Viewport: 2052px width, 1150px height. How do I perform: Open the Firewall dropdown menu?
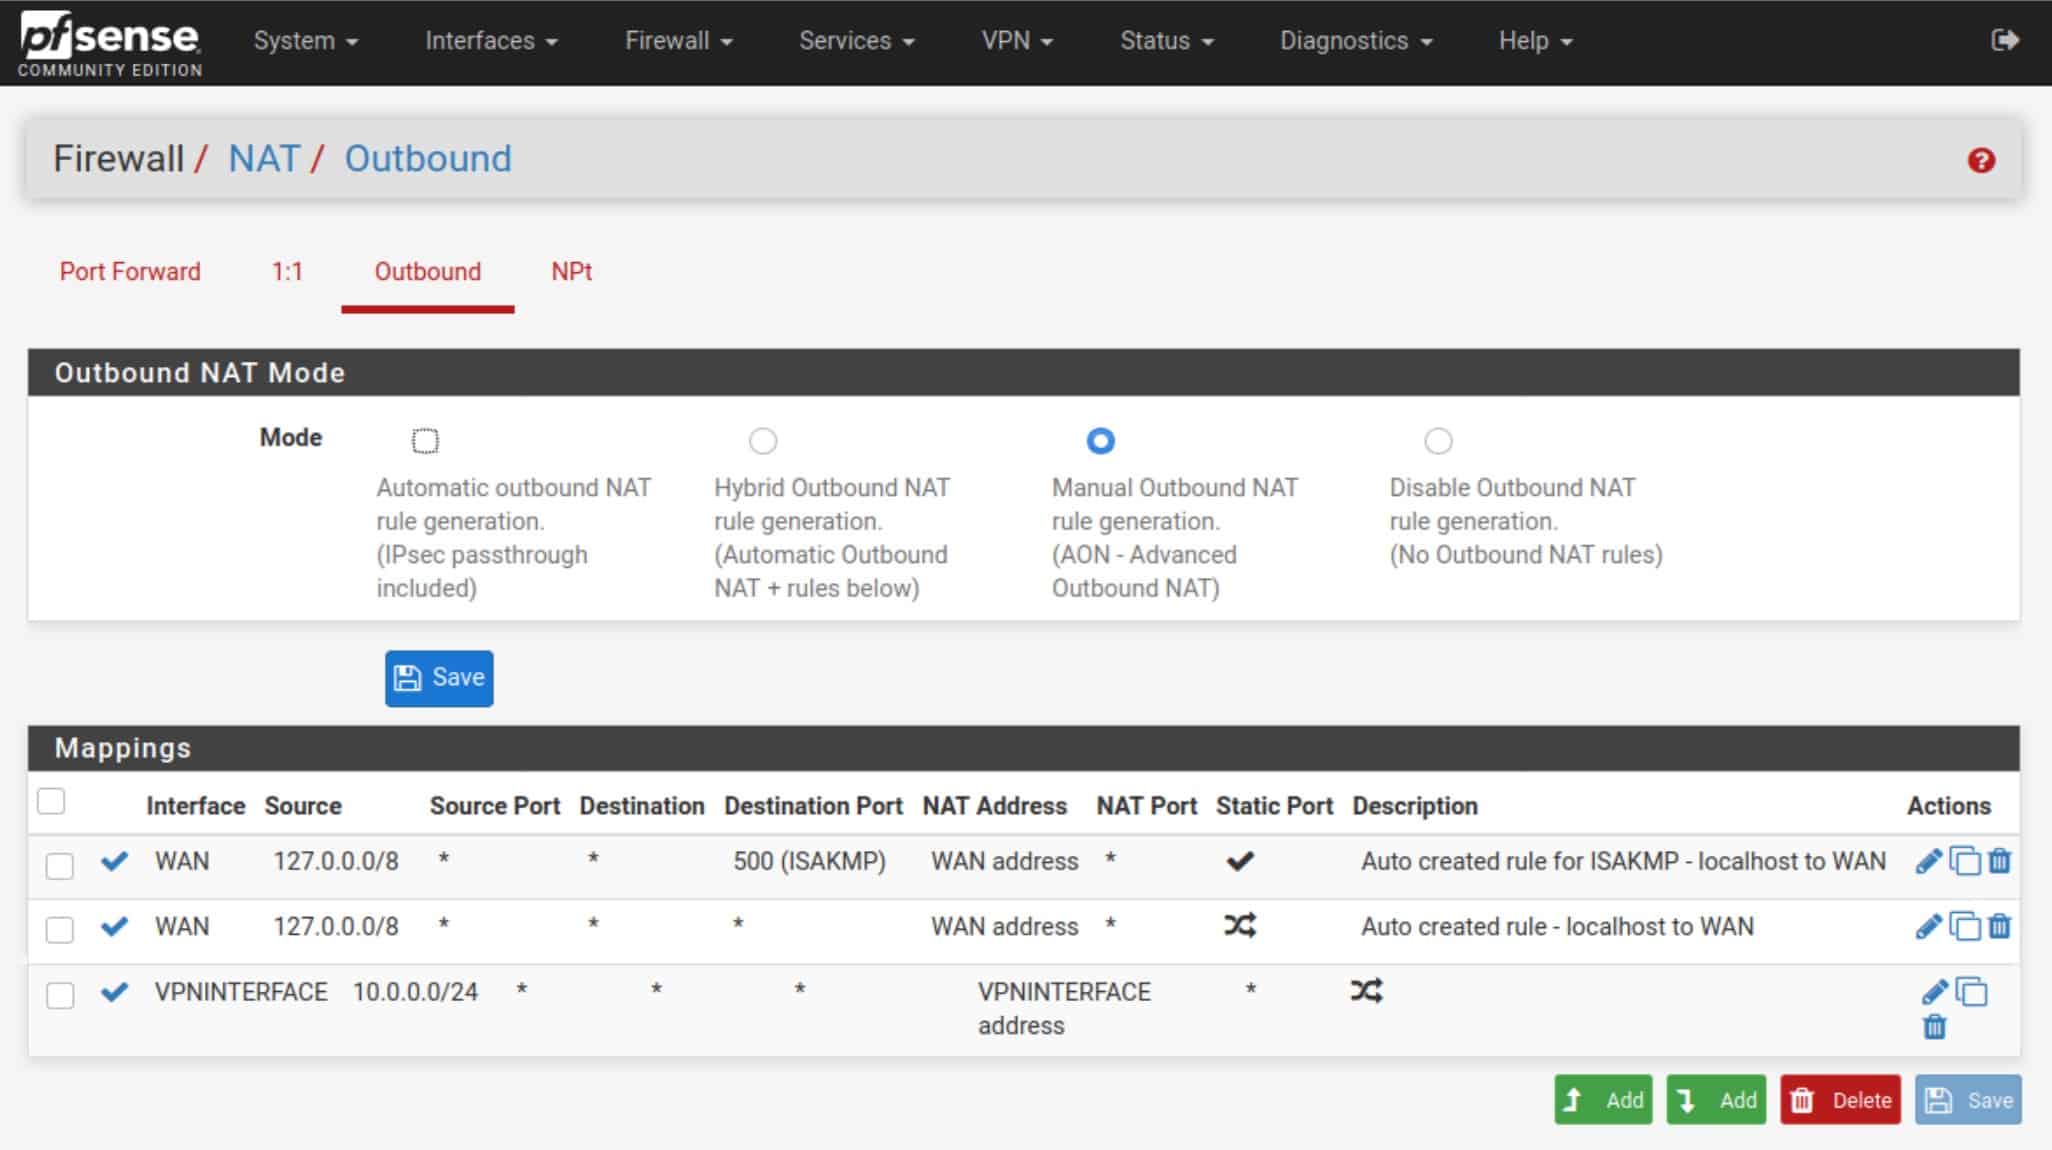(679, 41)
